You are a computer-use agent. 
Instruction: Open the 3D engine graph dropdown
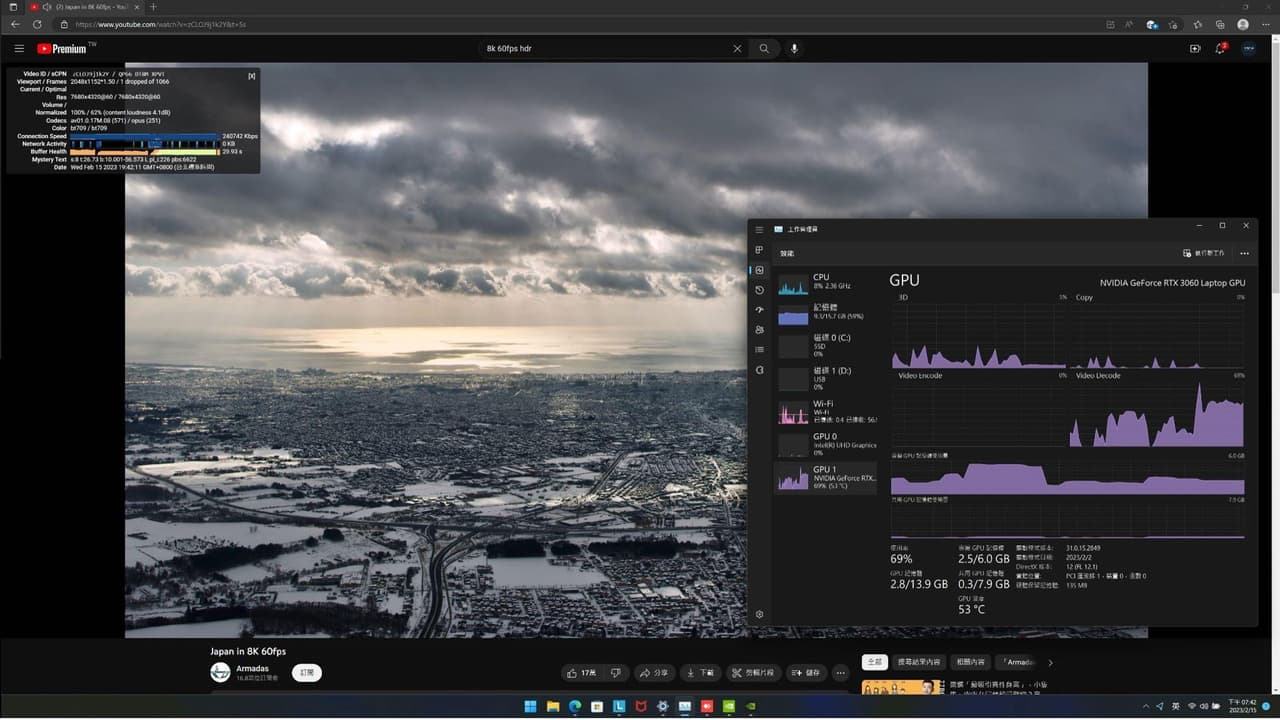904,297
